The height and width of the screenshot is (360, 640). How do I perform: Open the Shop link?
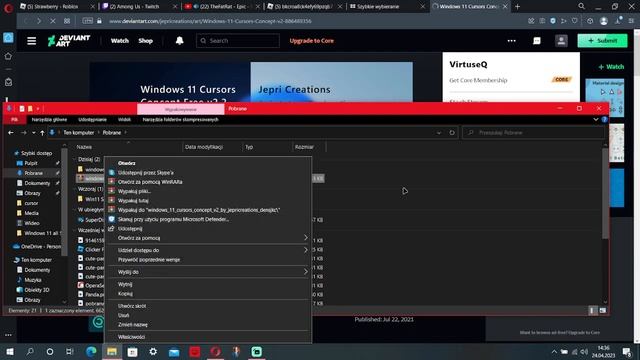point(145,41)
